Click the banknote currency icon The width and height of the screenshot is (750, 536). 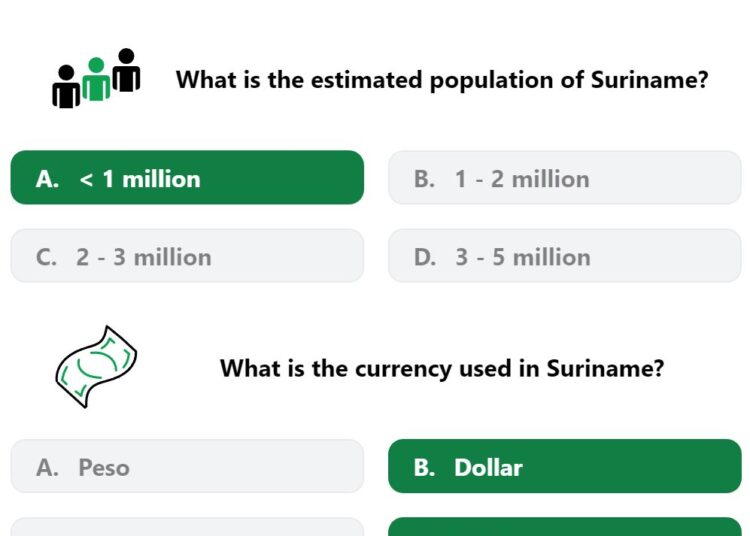tap(96, 367)
